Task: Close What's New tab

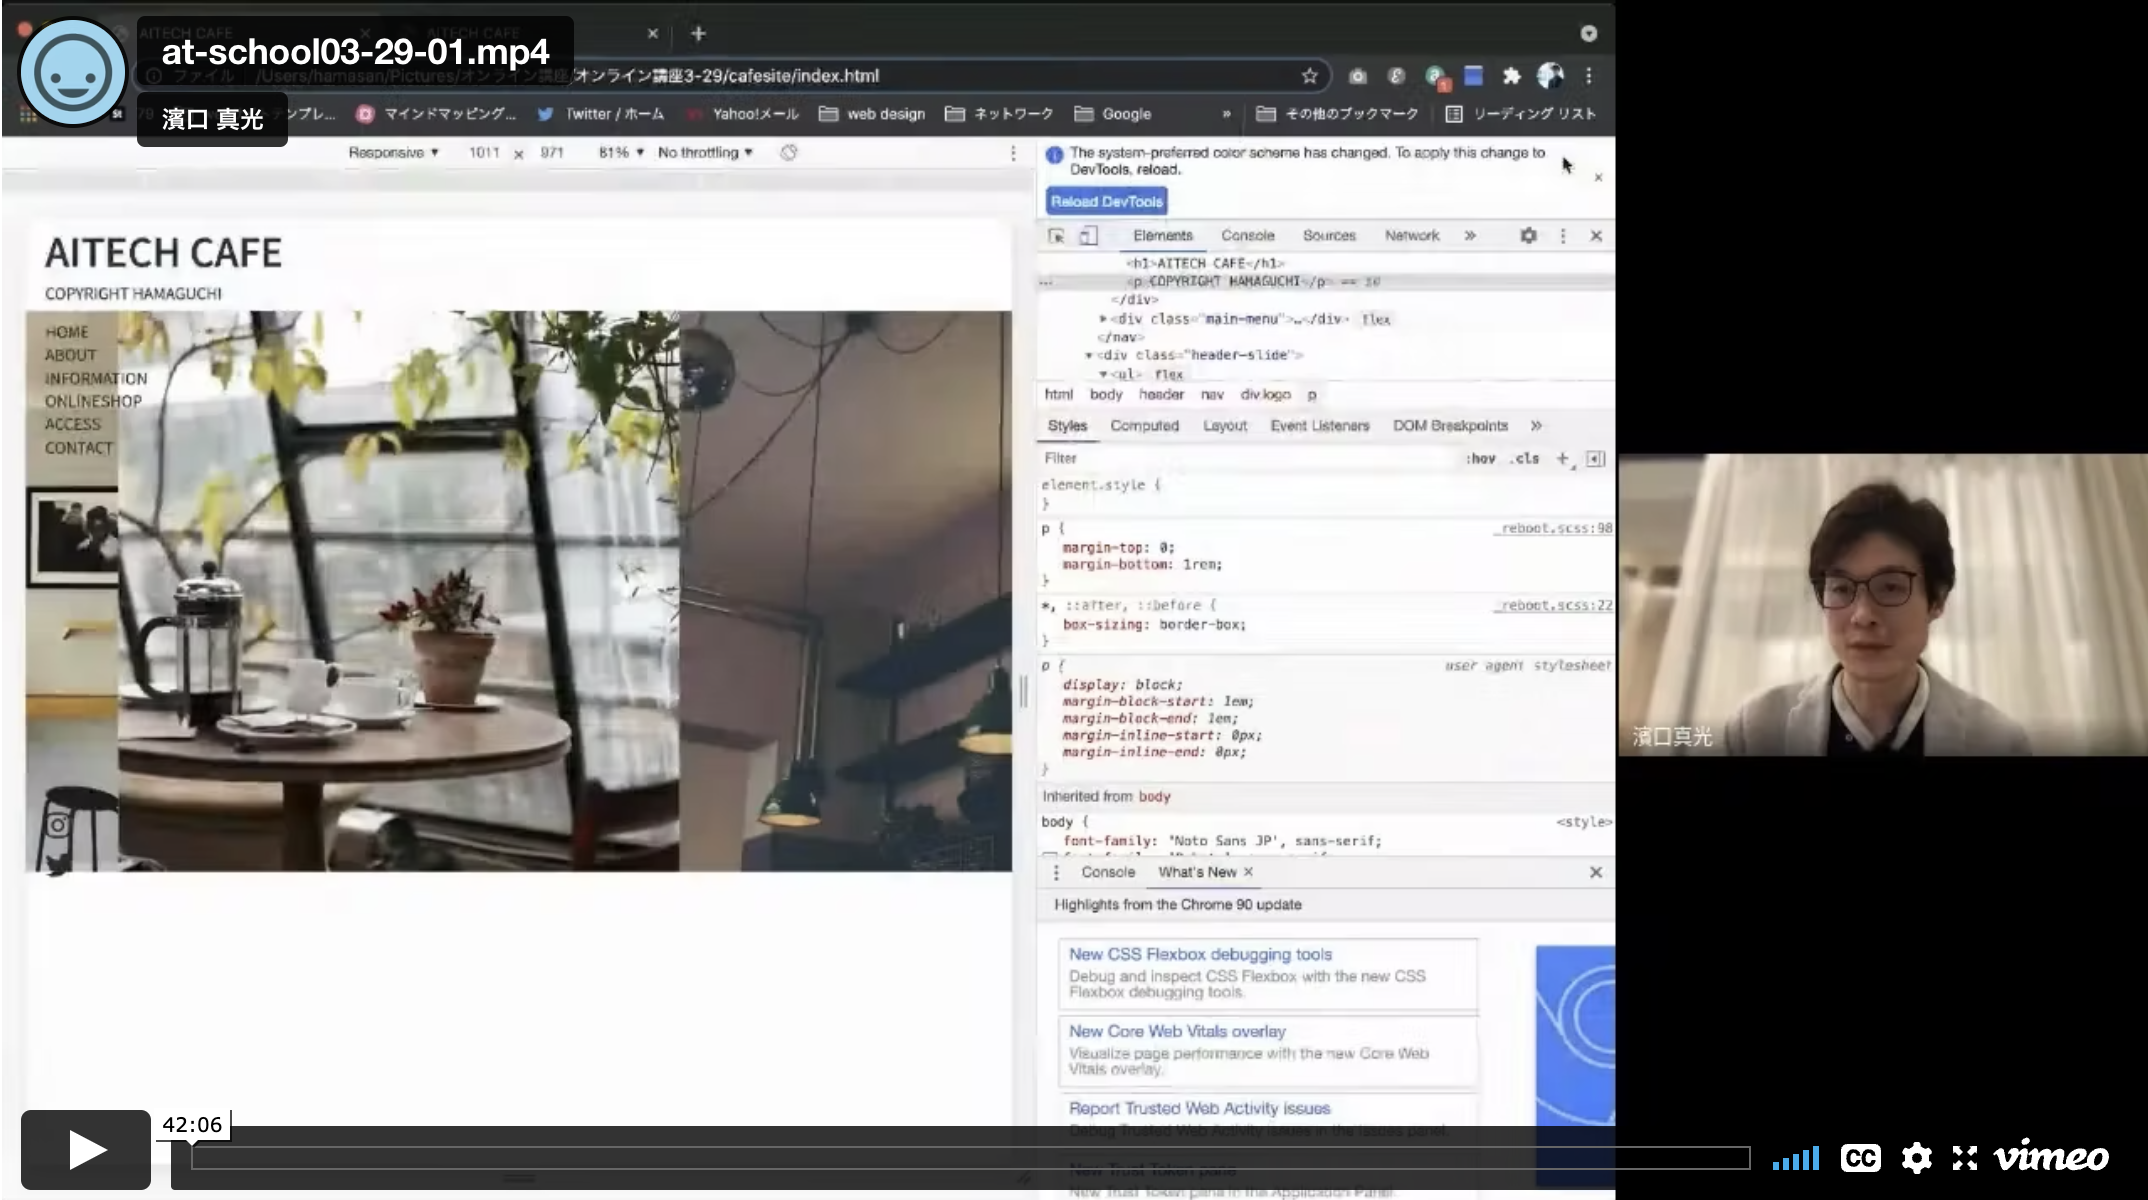Action: click(1248, 872)
